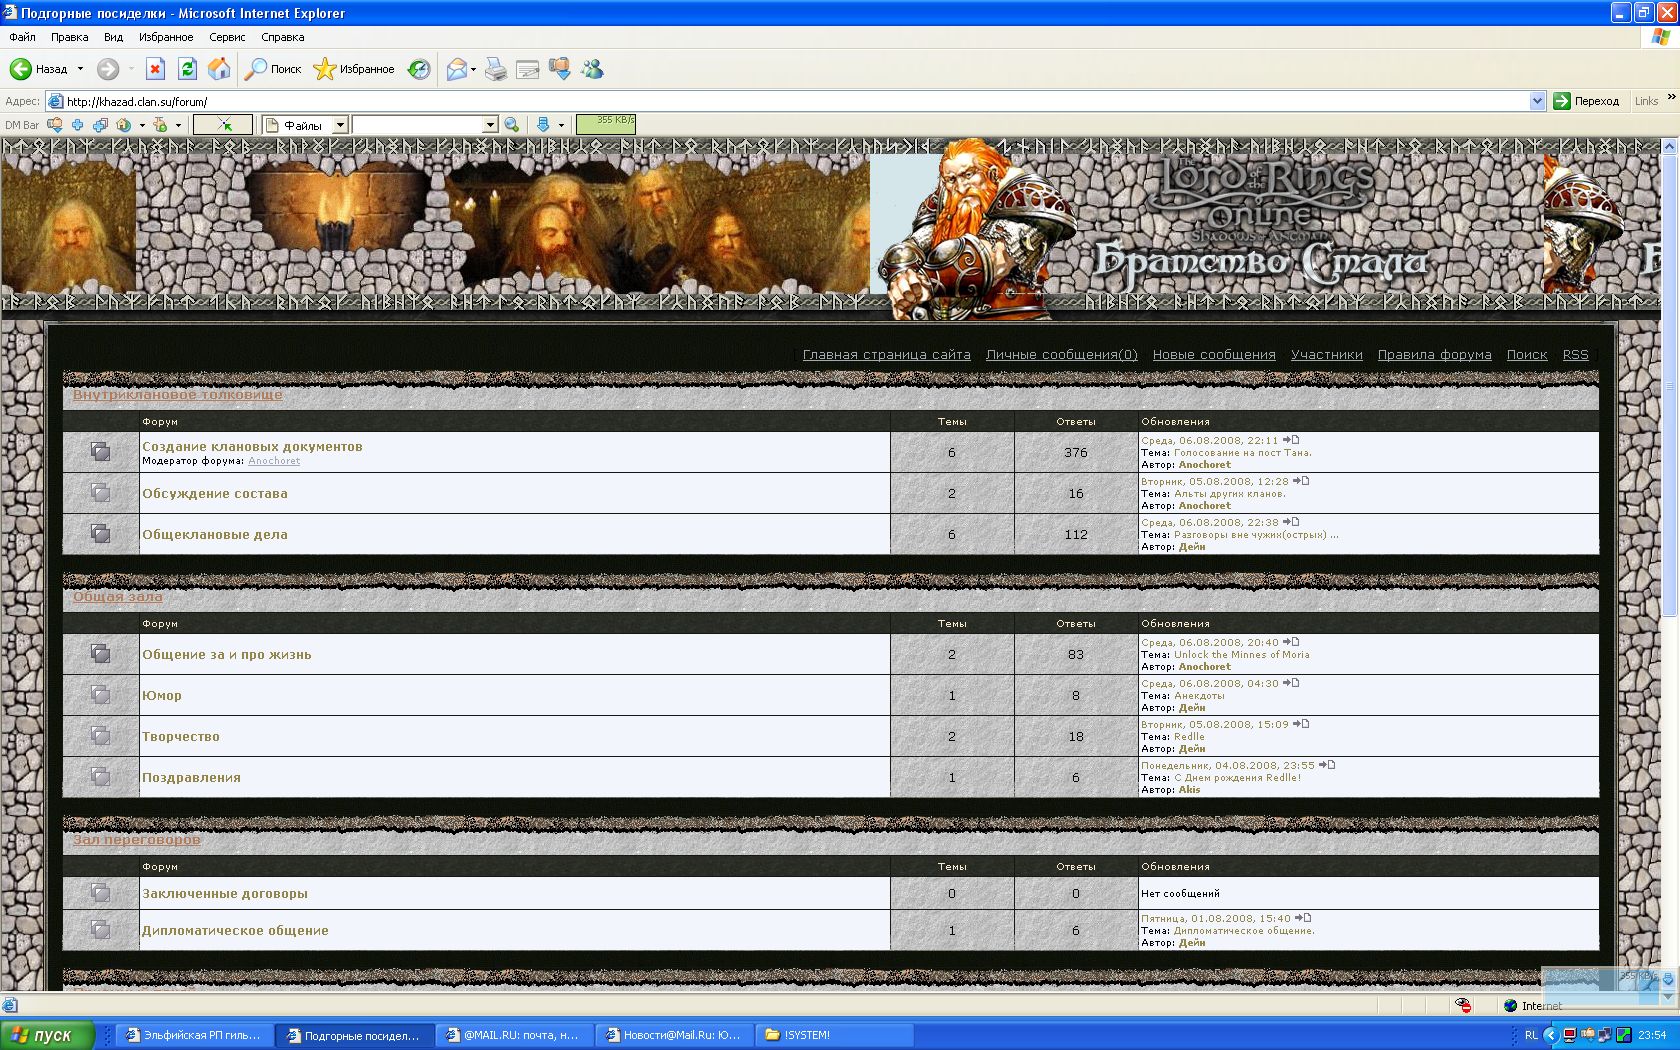The image size is (1680, 1050).
Task: Open the History clock icon
Action: 419,69
